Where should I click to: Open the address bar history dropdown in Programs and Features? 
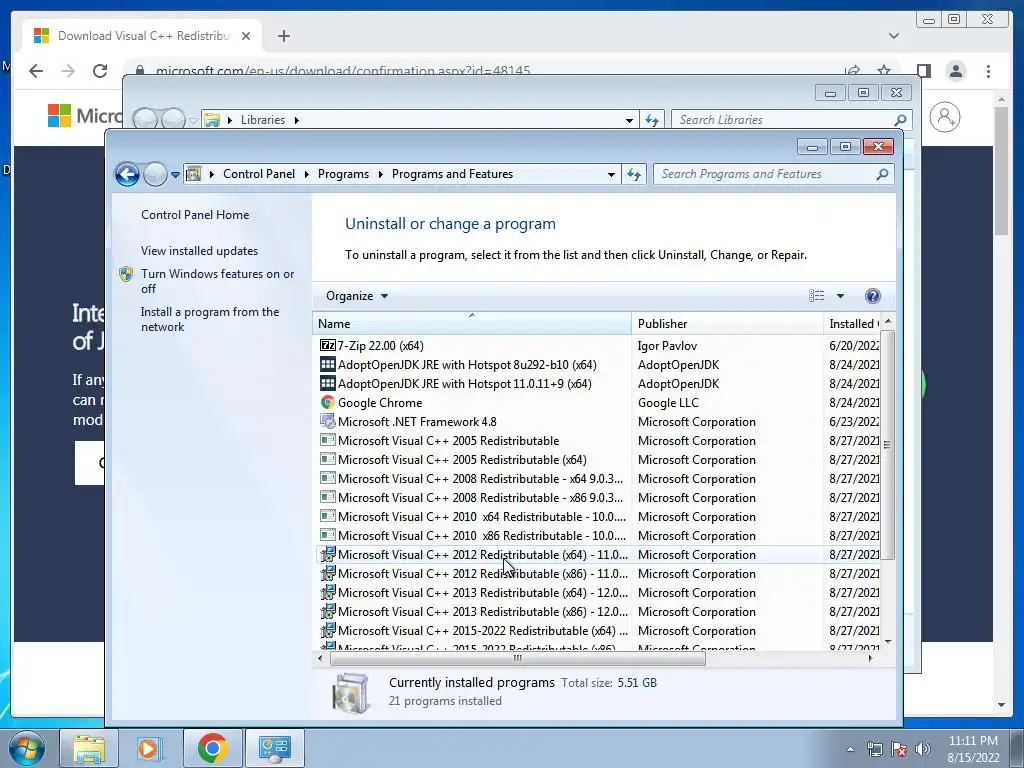tap(611, 174)
